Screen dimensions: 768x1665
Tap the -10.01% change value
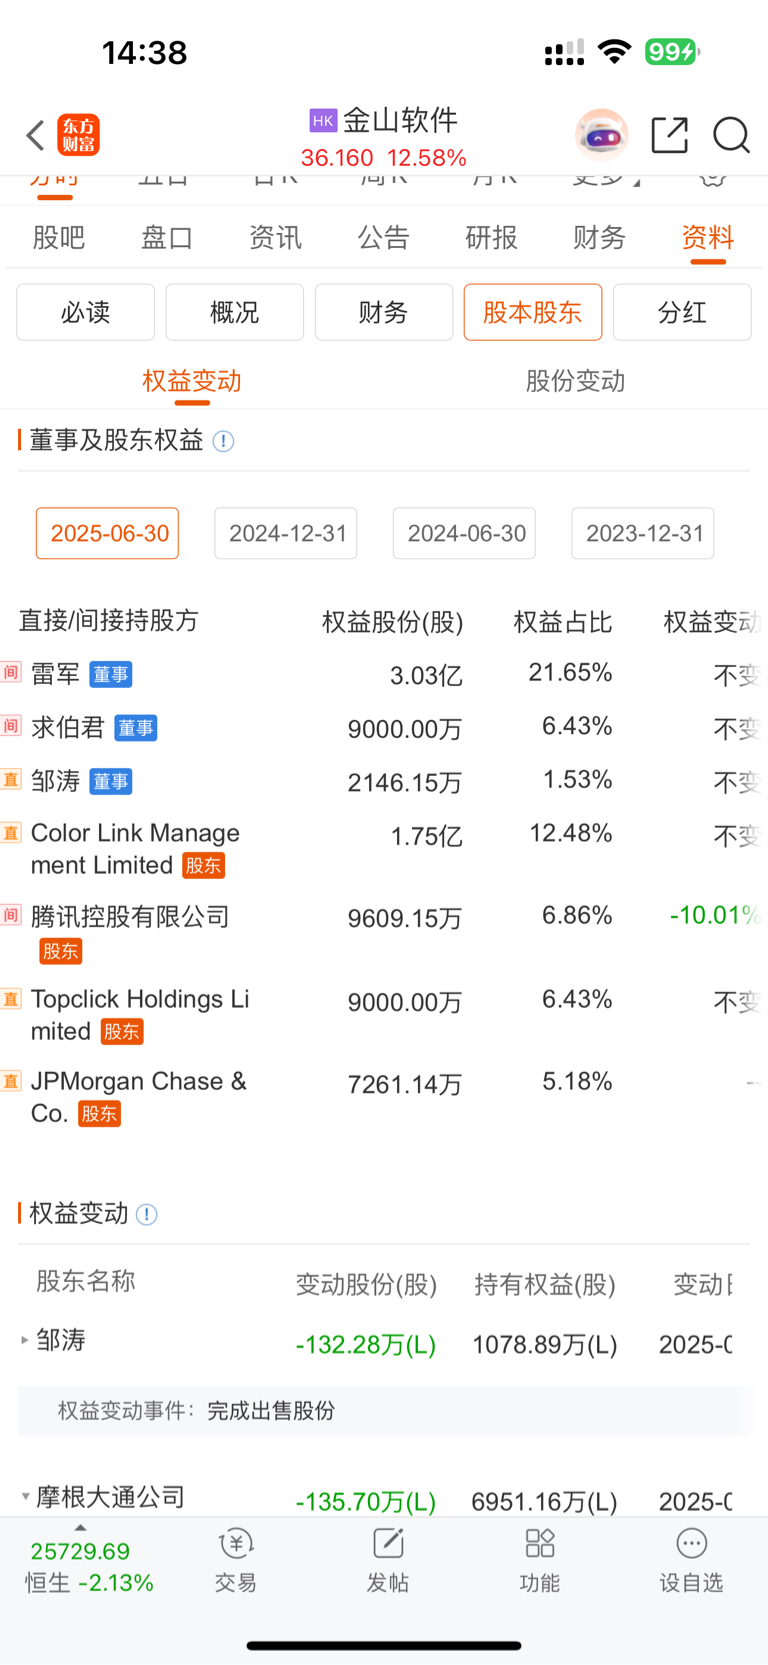pos(715,915)
